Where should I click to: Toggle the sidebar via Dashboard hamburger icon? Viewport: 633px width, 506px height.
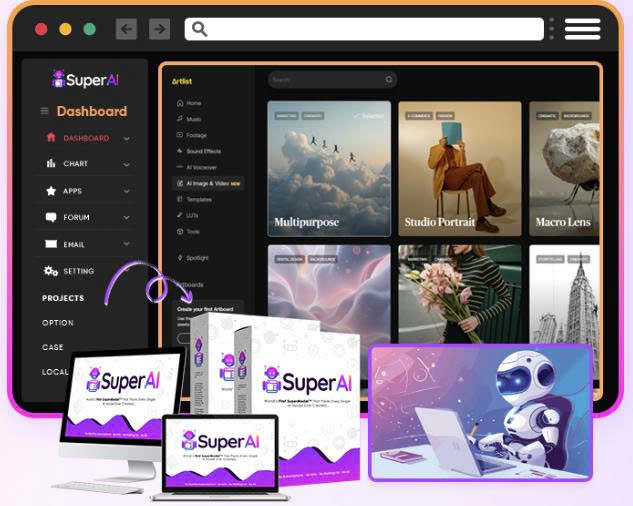coord(44,111)
